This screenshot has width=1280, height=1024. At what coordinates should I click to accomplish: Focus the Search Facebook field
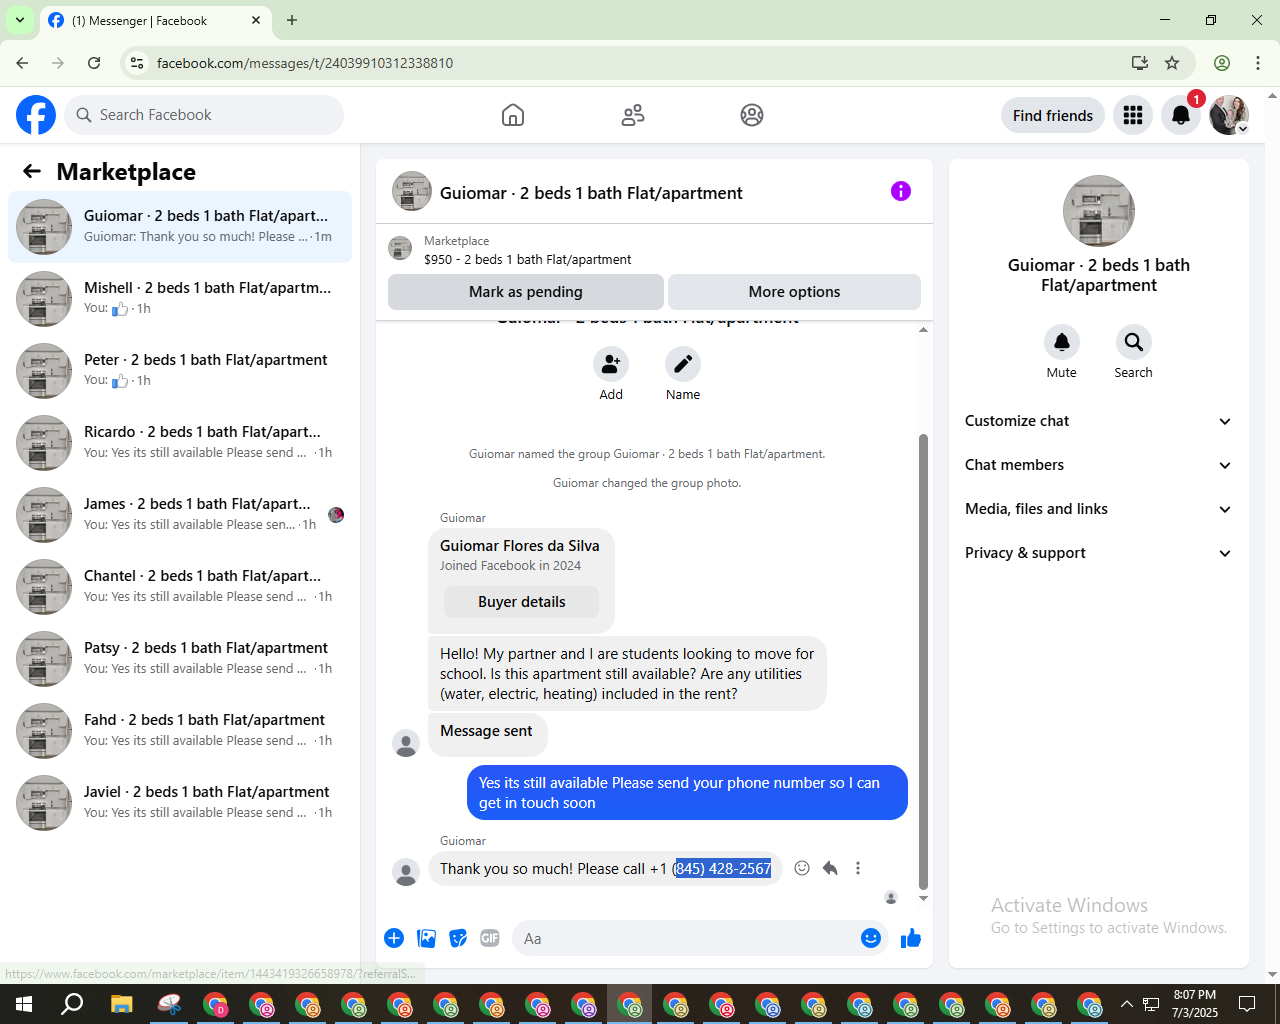pos(204,115)
